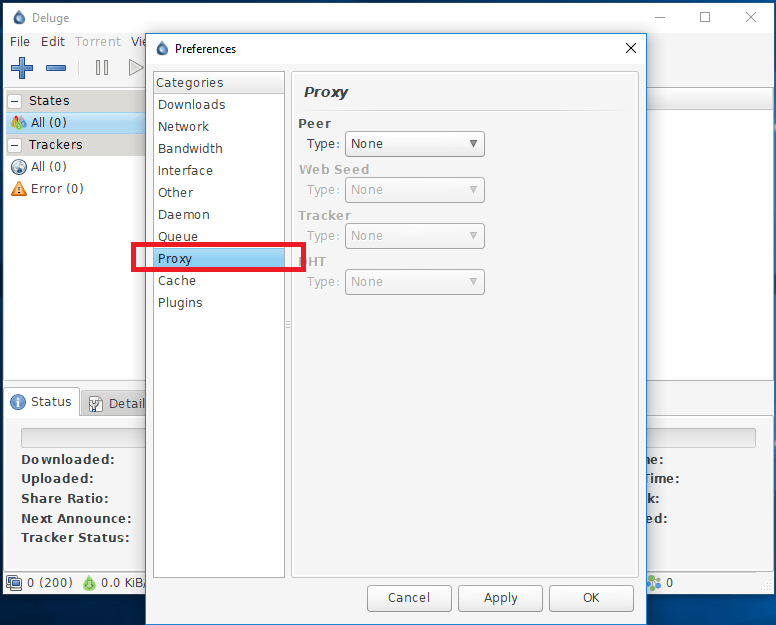The height and width of the screenshot is (625, 776).
Task: Click the Cancel button
Action: click(x=409, y=598)
